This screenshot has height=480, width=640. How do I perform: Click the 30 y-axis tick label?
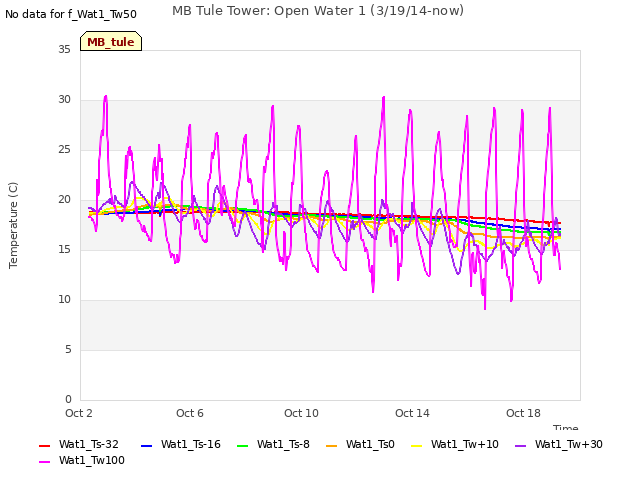[x=64, y=100]
